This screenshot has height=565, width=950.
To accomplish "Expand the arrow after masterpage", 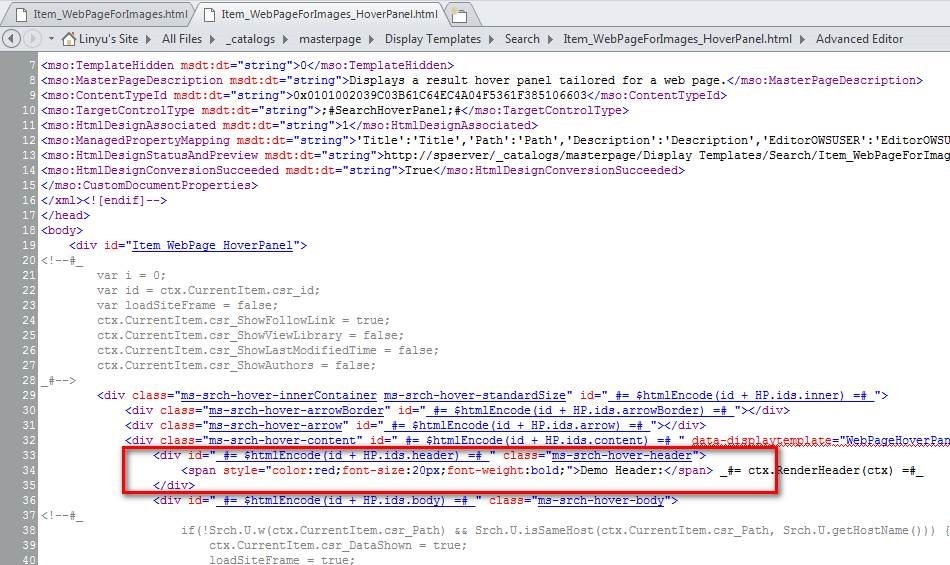I will point(371,39).
